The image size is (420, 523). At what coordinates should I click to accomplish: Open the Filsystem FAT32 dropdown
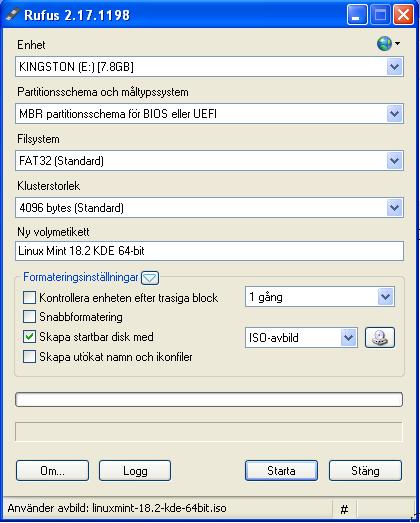(x=209, y=161)
